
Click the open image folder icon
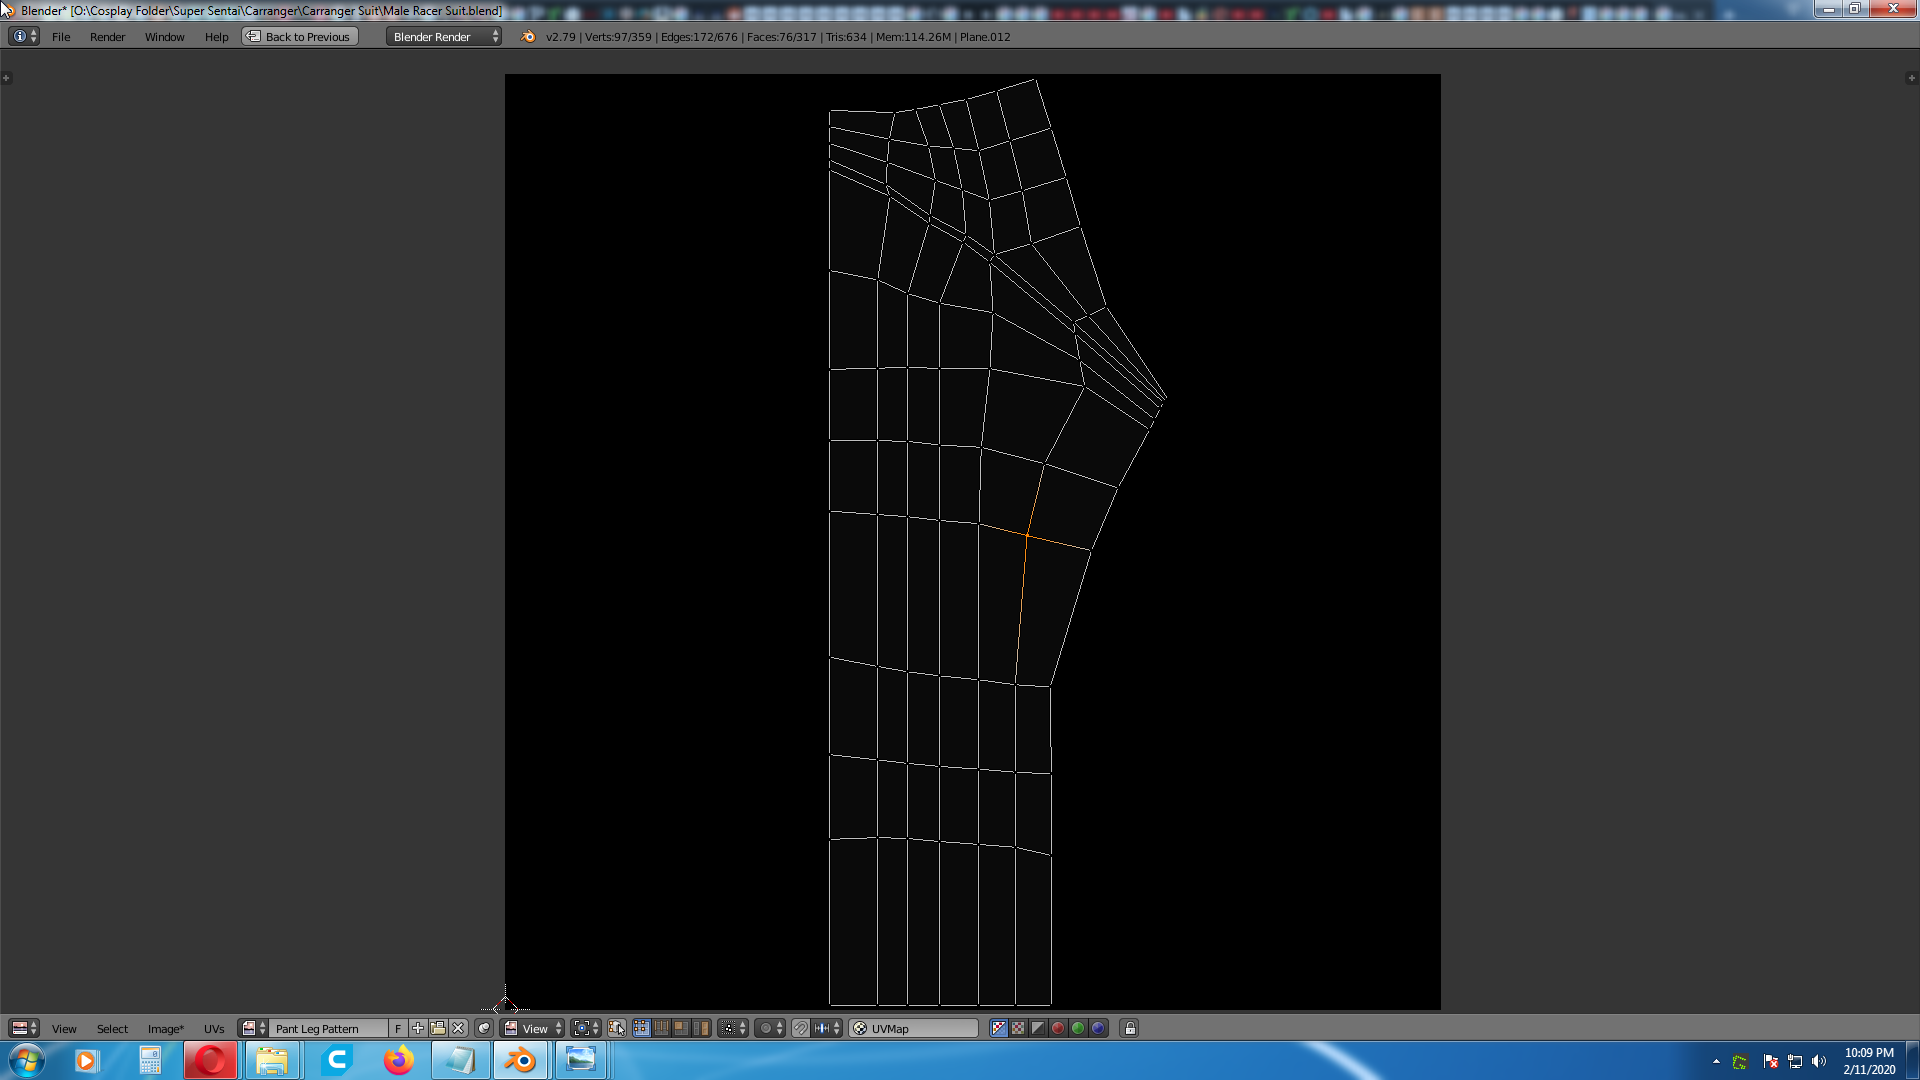tap(438, 1028)
